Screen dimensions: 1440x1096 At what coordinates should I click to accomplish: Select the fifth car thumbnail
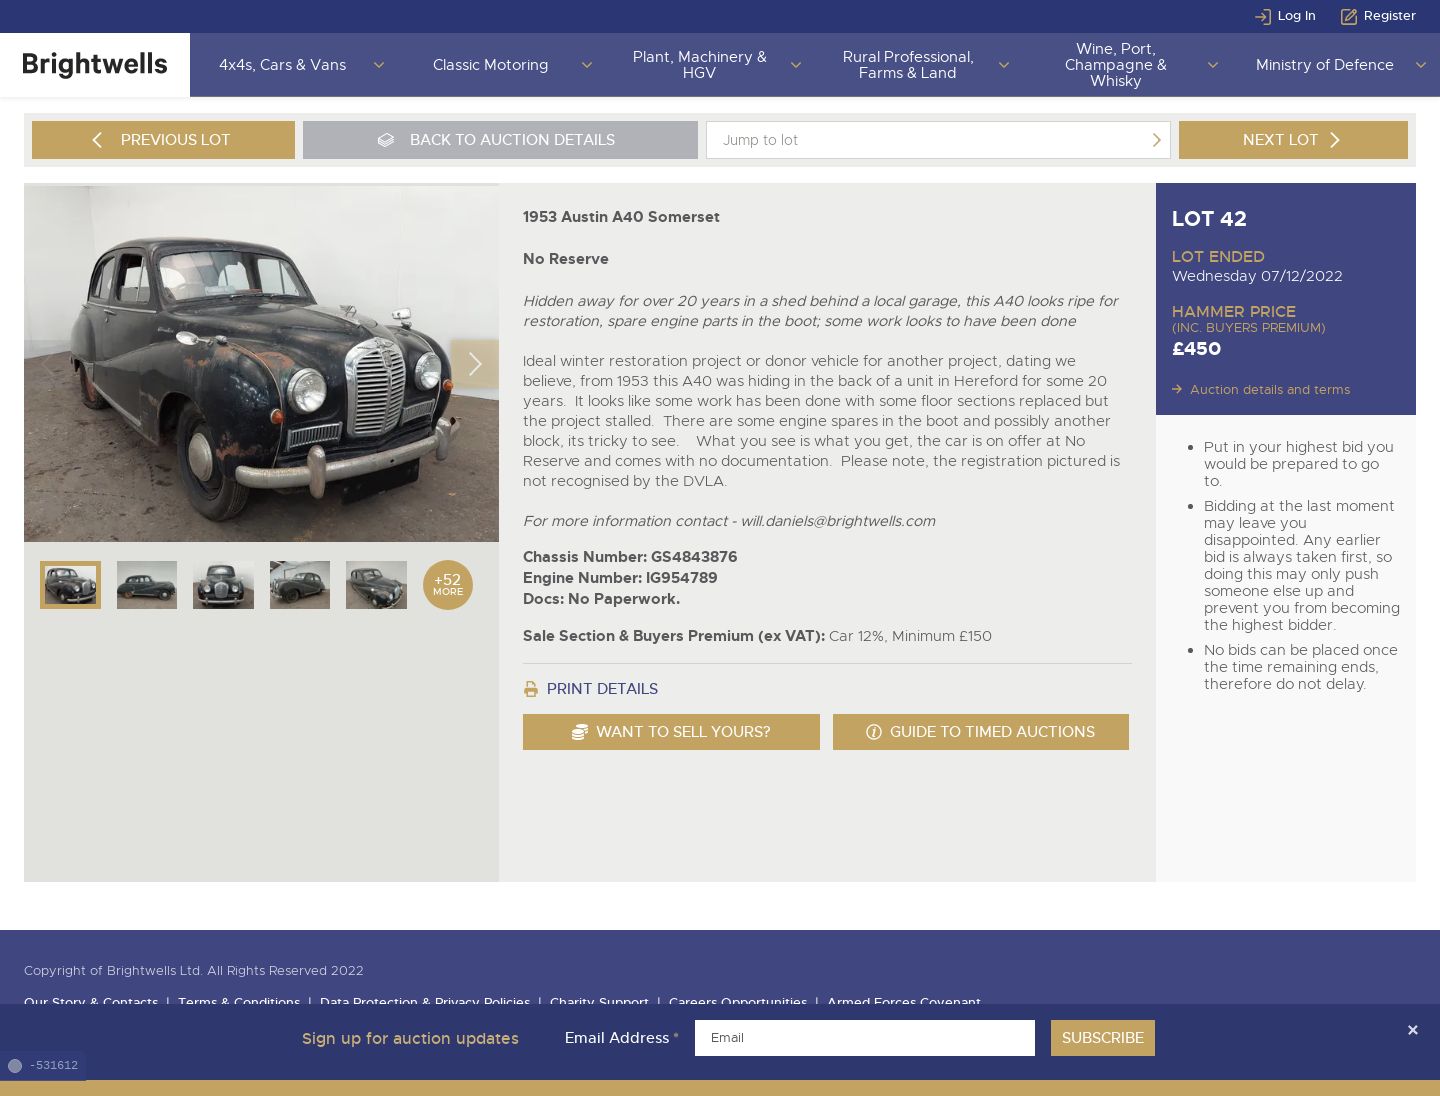coord(376,585)
